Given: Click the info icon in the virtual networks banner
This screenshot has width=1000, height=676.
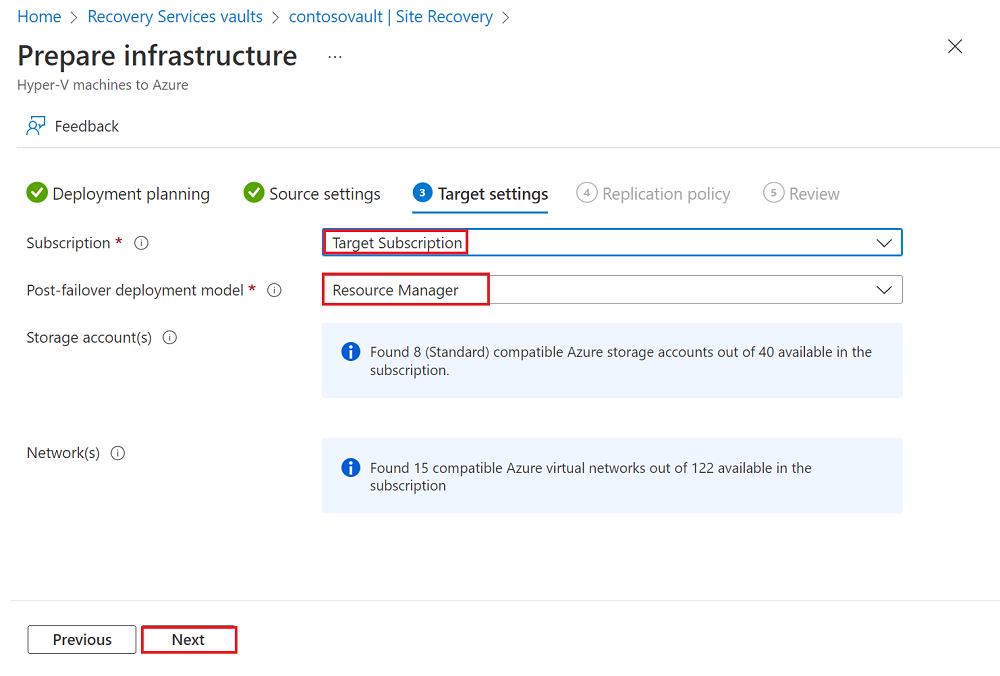Looking at the screenshot, I should [351, 468].
